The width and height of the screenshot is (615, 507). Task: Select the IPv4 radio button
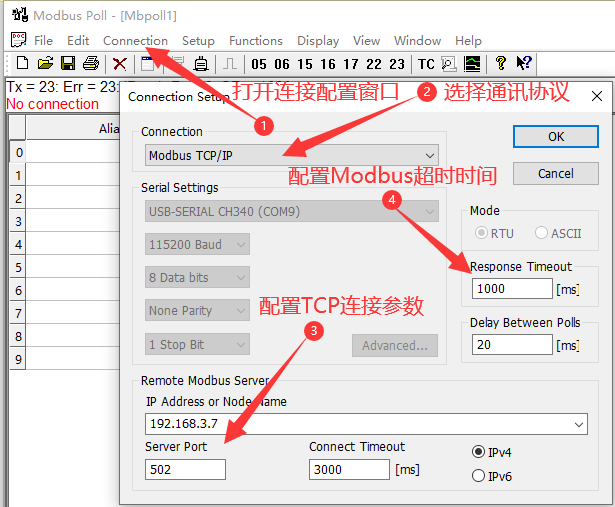(x=478, y=452)
